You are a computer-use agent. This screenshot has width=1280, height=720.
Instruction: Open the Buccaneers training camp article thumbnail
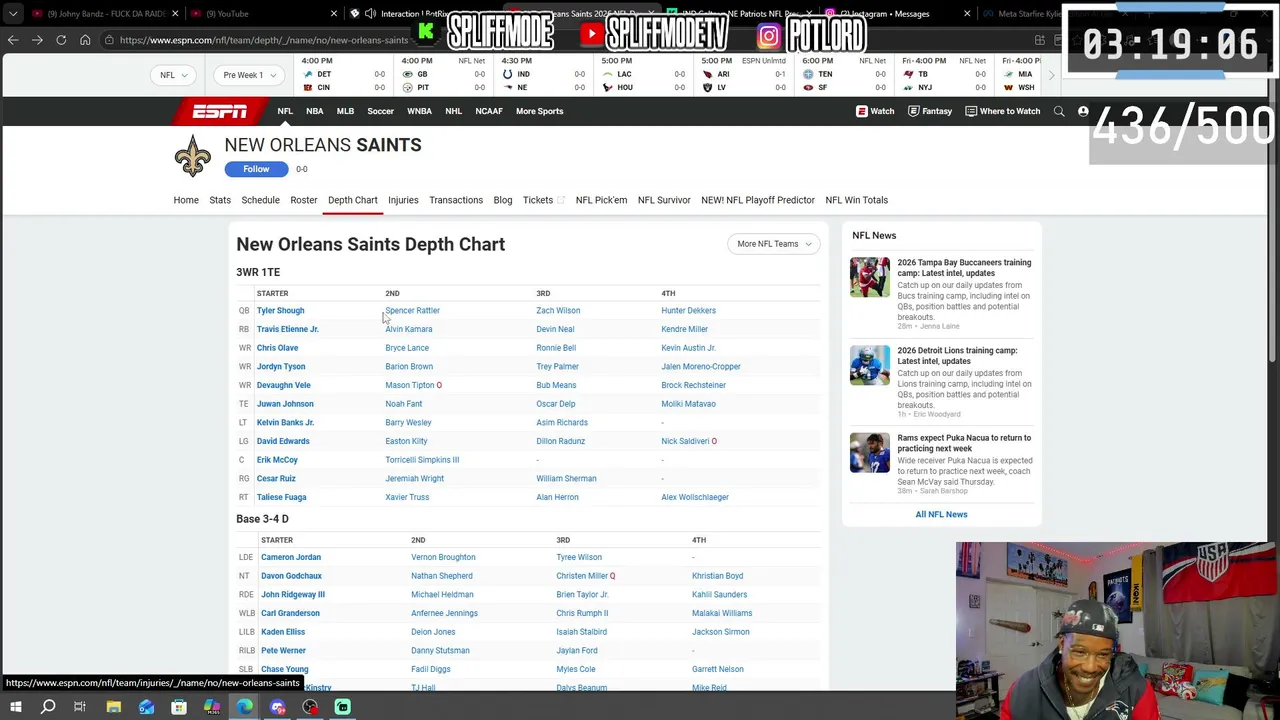point(870,277)
